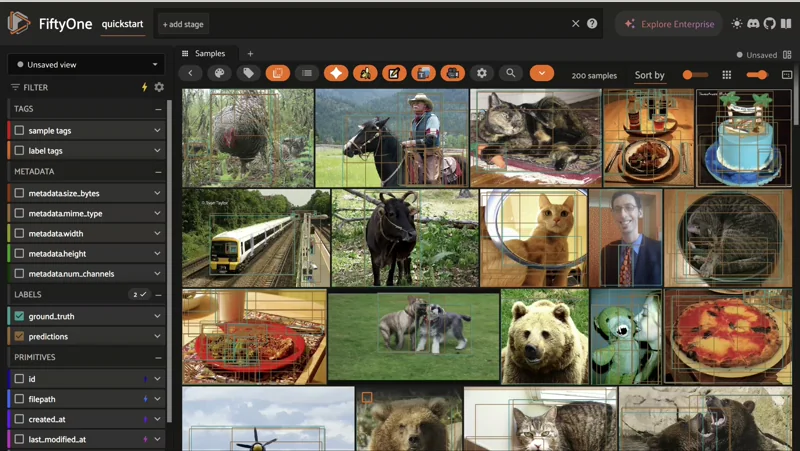
Task: Uncheck the ground_truth label checkbox
Action: click(x=19, y=316)
